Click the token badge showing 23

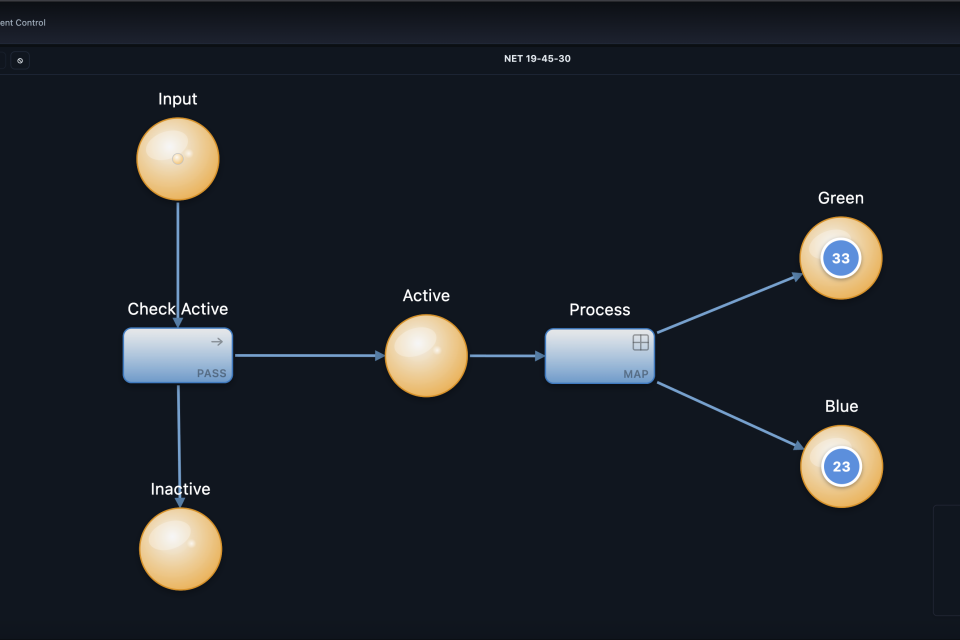click(x=841, y=467)
